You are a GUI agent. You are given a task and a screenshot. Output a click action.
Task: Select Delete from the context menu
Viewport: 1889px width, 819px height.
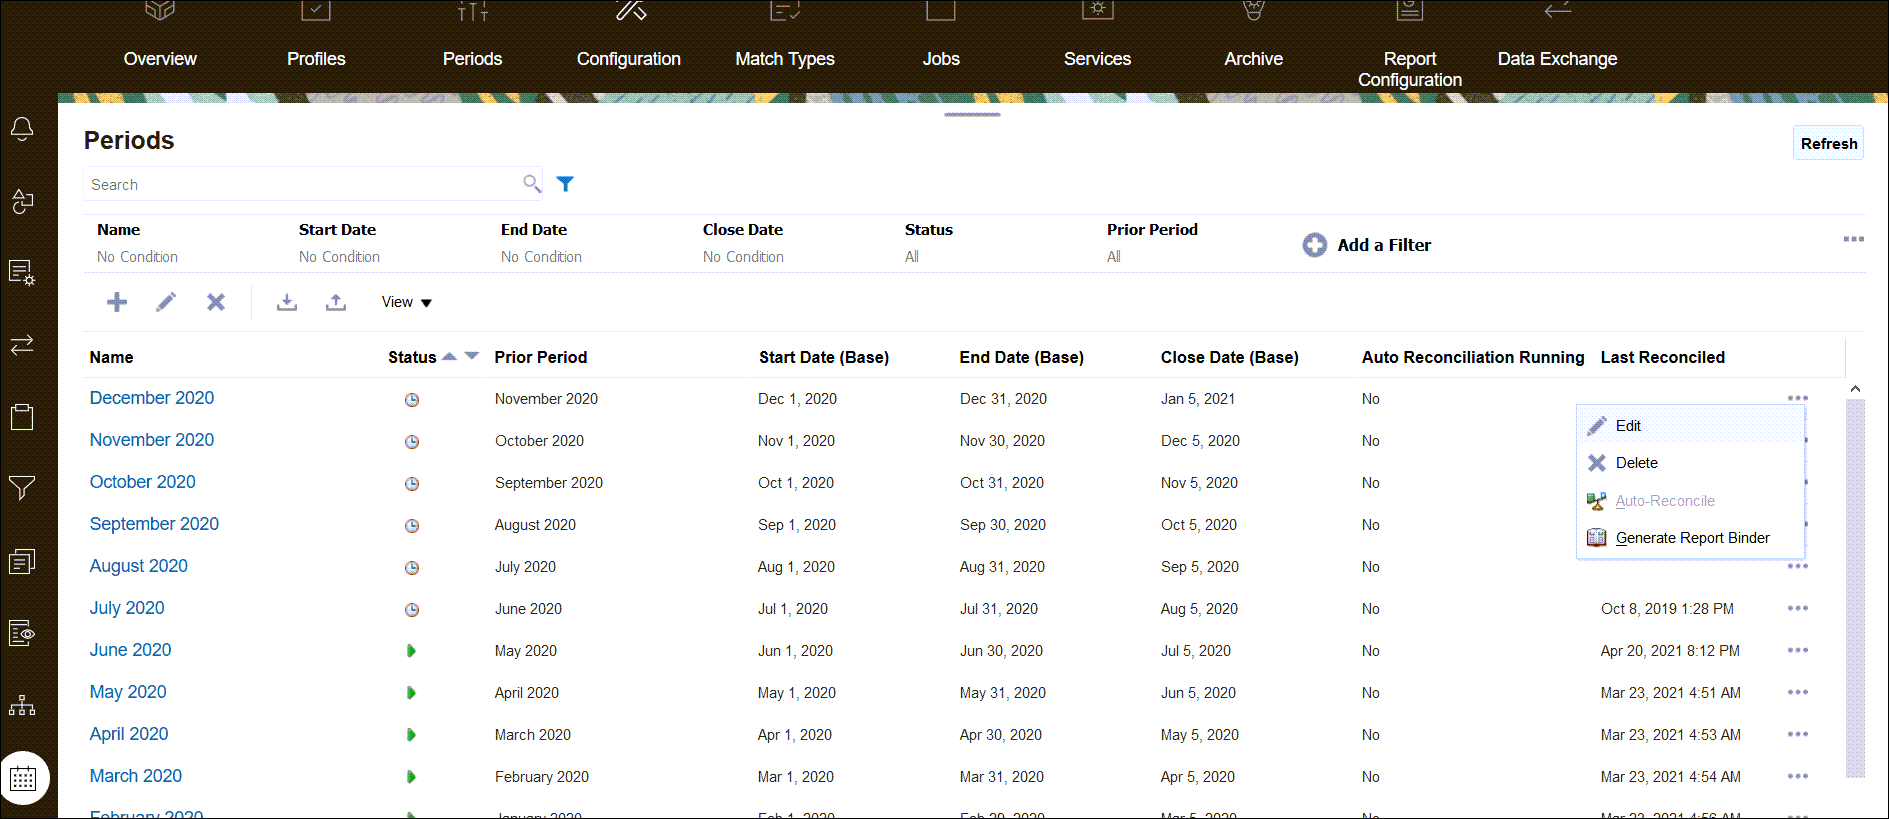[x=1636, y=463]
